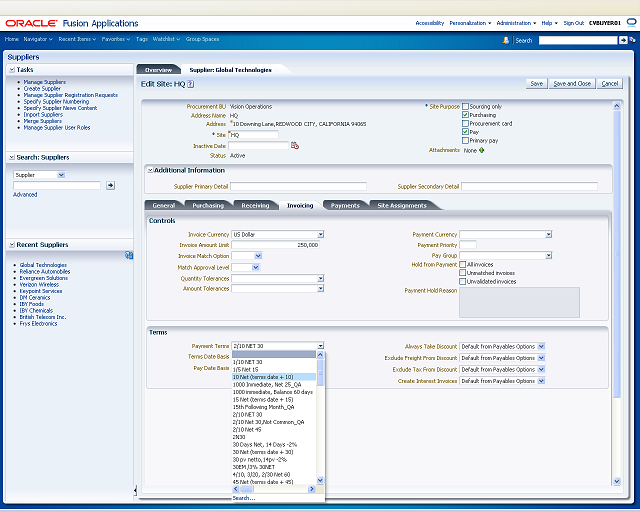Open the Always Take Discount dropdown
Screen dimensions: 640x512
(x=541, y=346)
